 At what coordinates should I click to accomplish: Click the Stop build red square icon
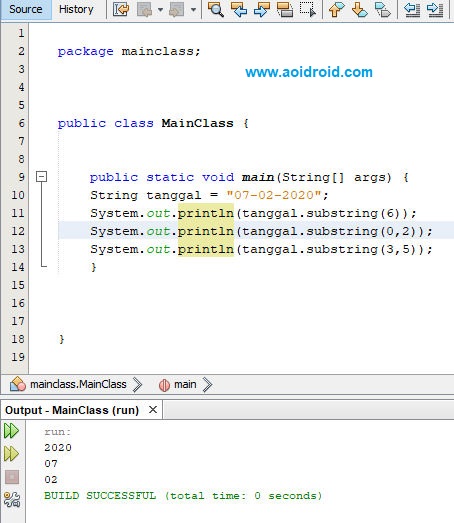[12, 477]
